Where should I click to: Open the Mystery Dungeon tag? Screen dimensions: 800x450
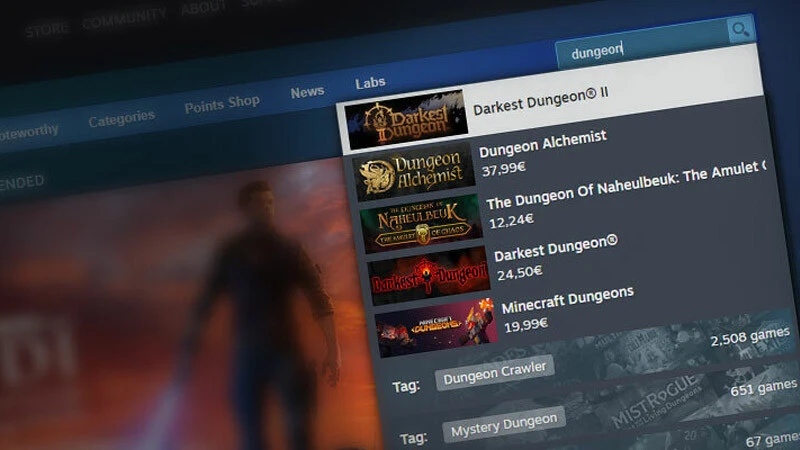[504, 424]
